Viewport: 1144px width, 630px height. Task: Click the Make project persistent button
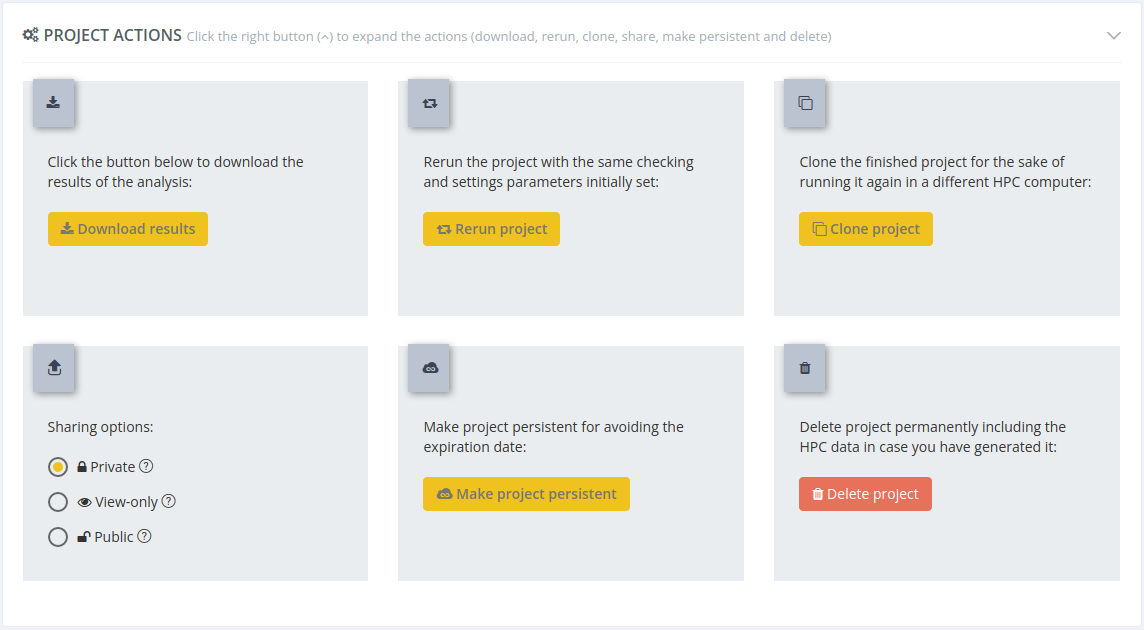[526, 493]
